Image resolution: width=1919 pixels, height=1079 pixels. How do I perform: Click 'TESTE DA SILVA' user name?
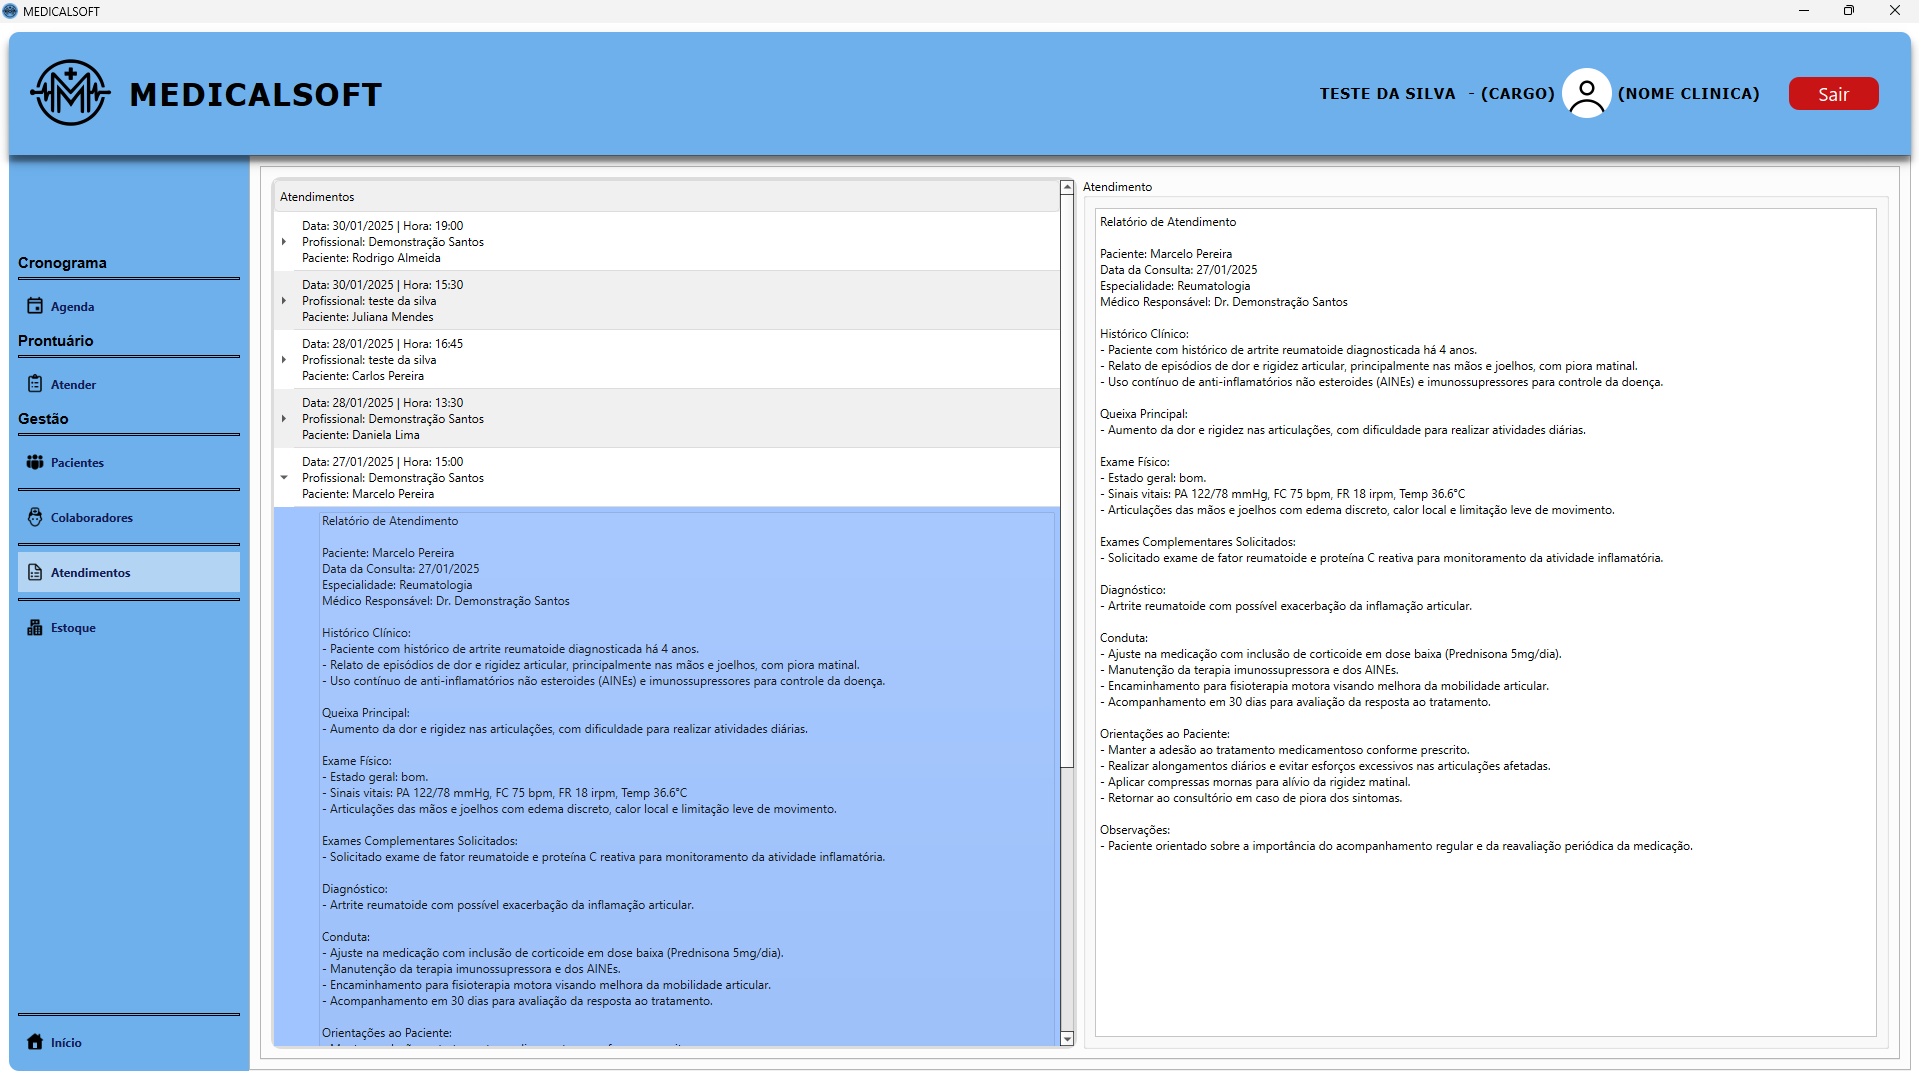point(1387,93)
